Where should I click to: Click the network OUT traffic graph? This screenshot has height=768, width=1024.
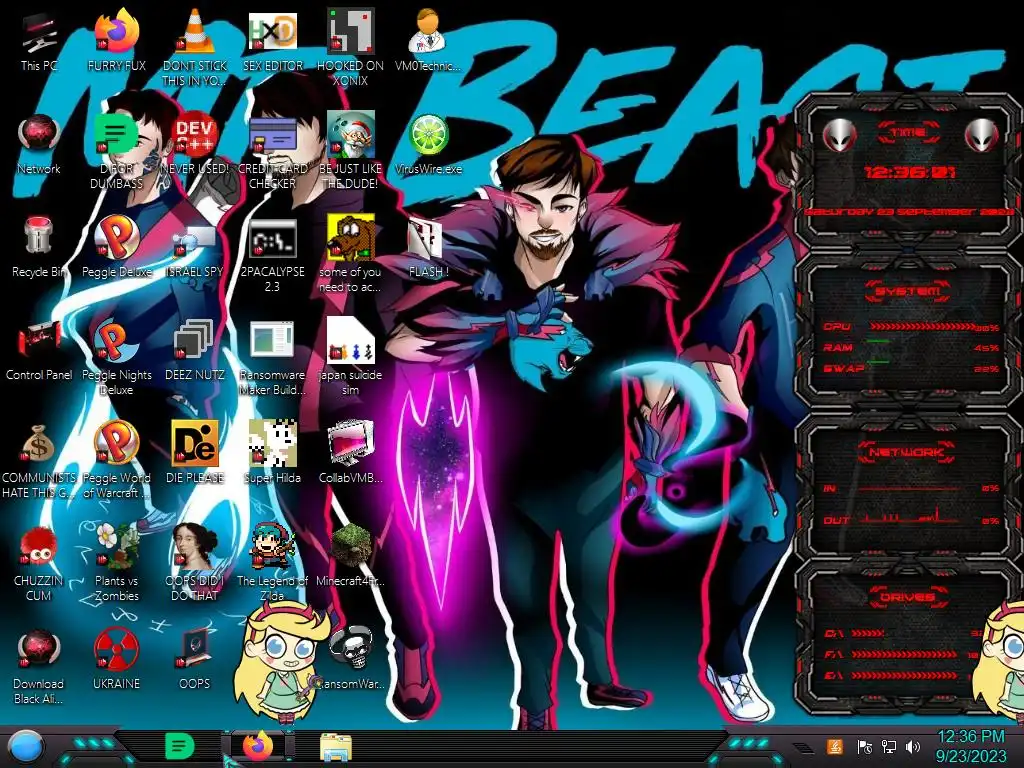pyautogui.click(x=910, y=516)
